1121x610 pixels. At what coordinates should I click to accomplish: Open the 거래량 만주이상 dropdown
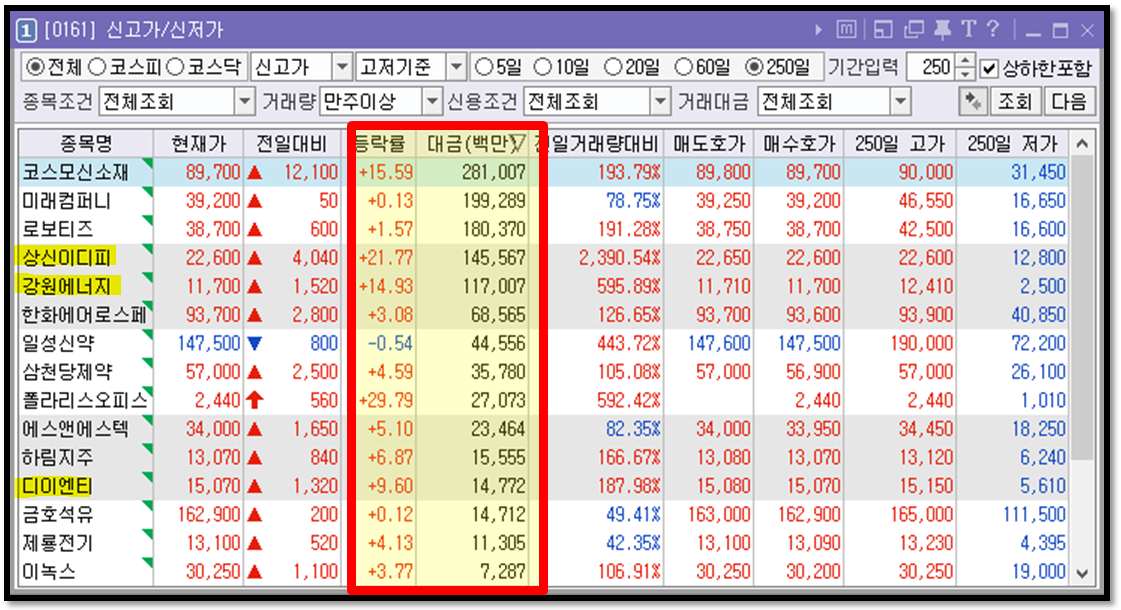coord(432,102)
